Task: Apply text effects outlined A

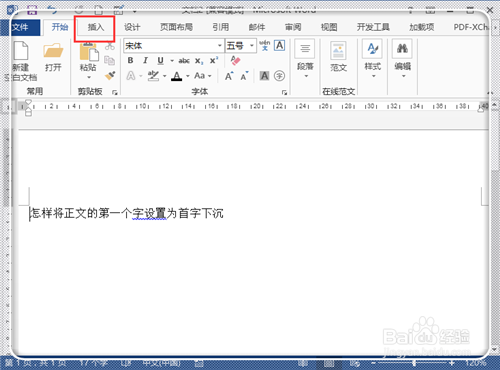Action: (131, 76)
